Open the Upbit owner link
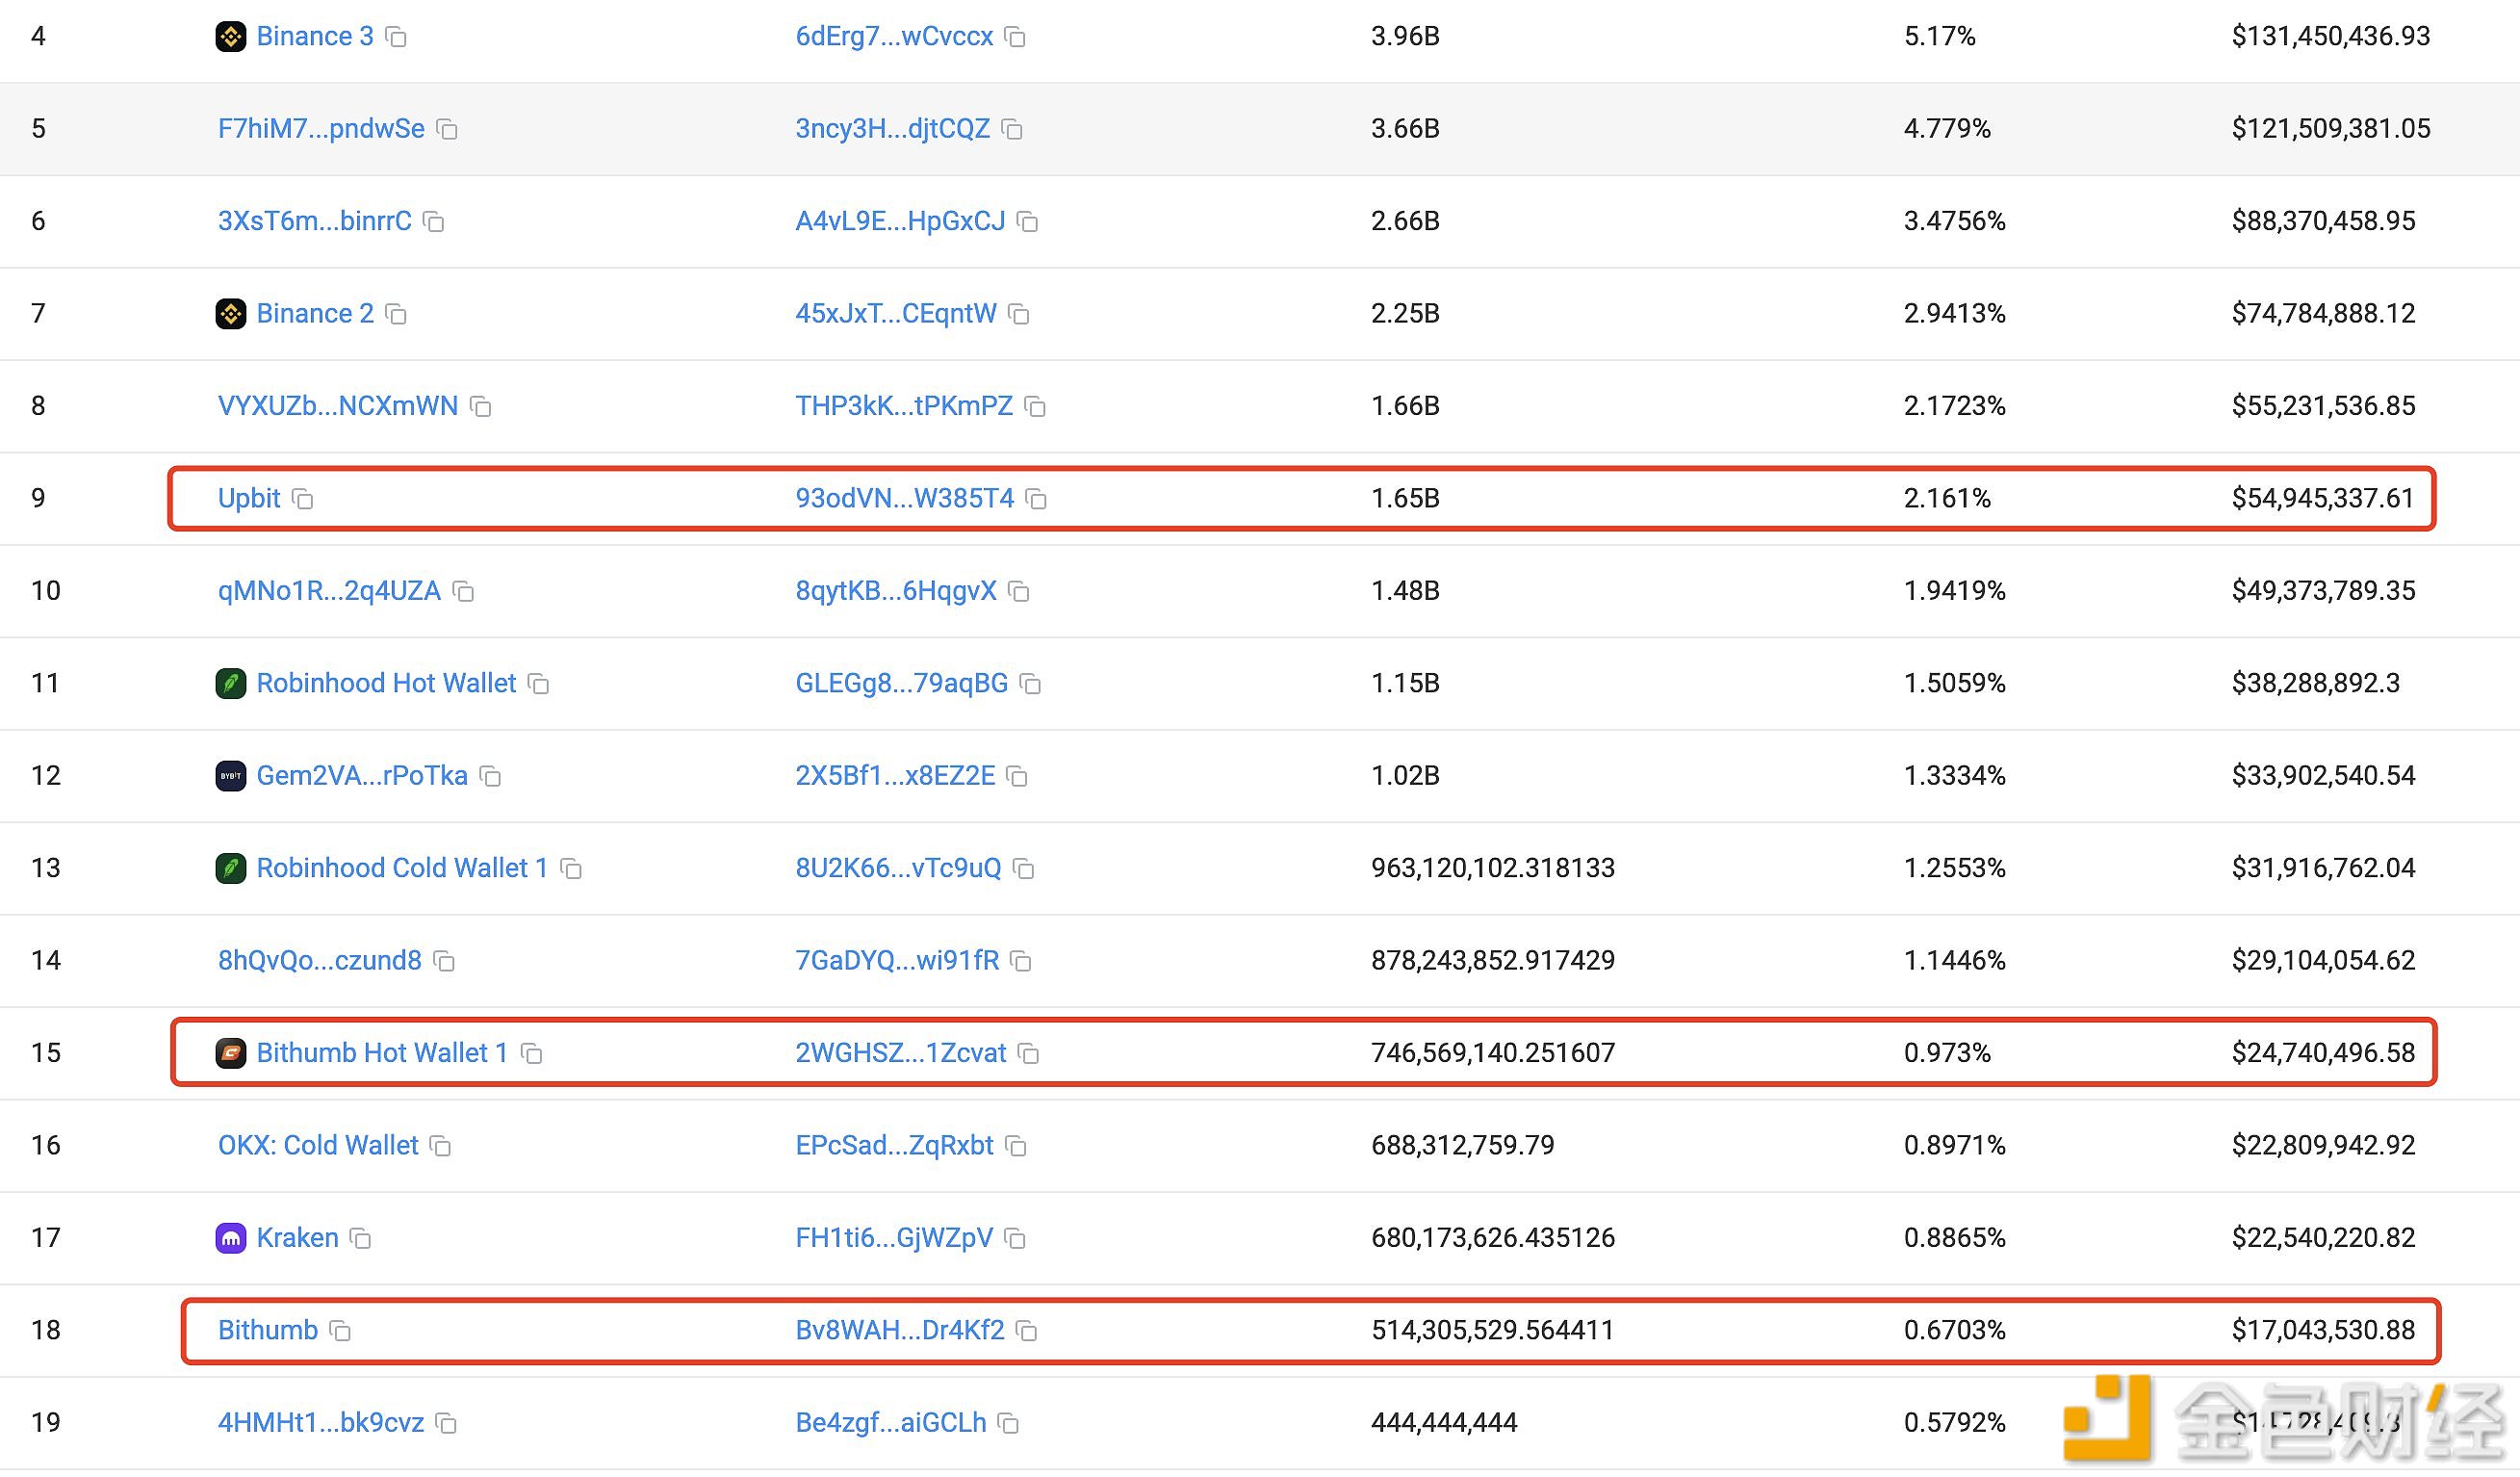 249,498
